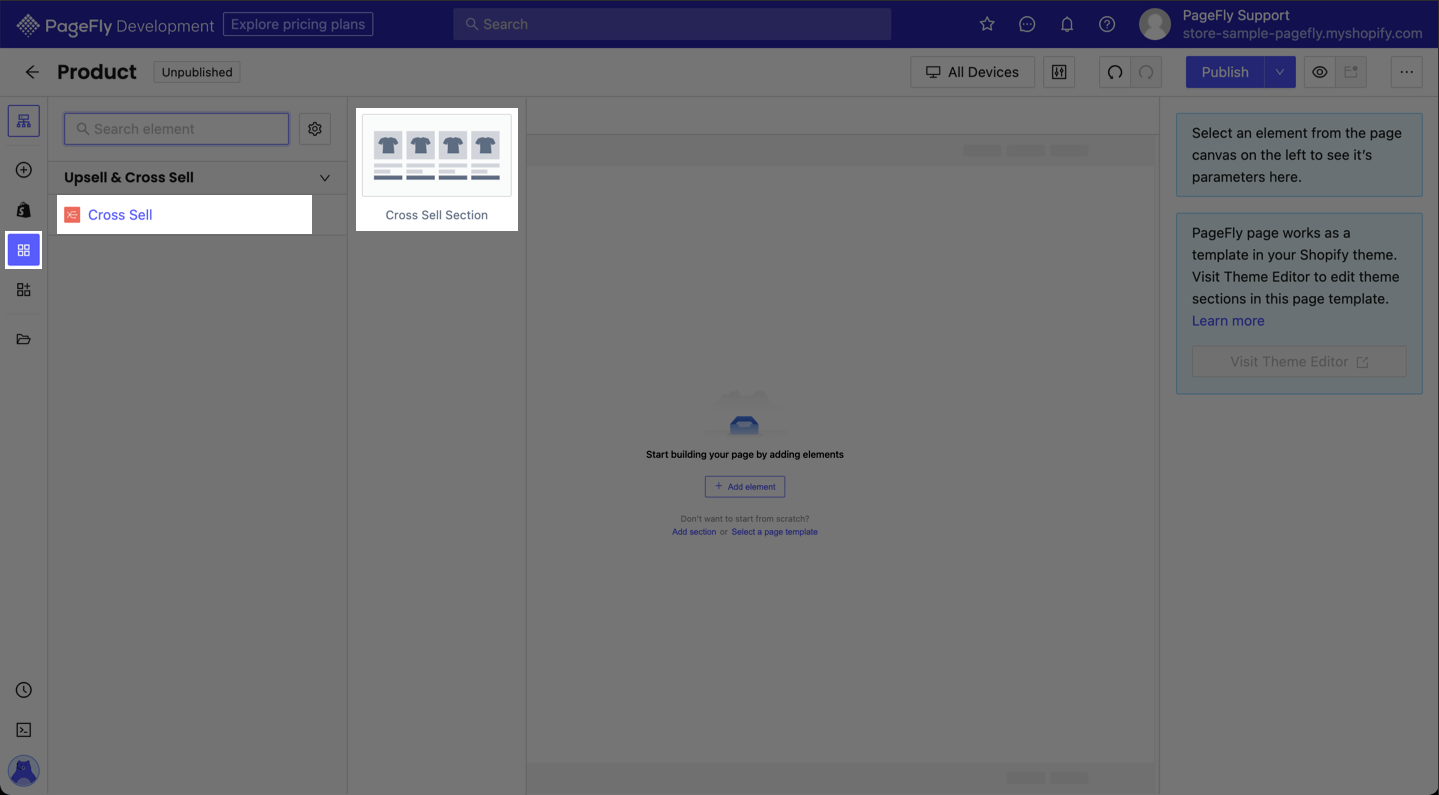Click Visit Theme Editor button
This screenshot has width=1439, height=795.
(x=1299, y=362)
